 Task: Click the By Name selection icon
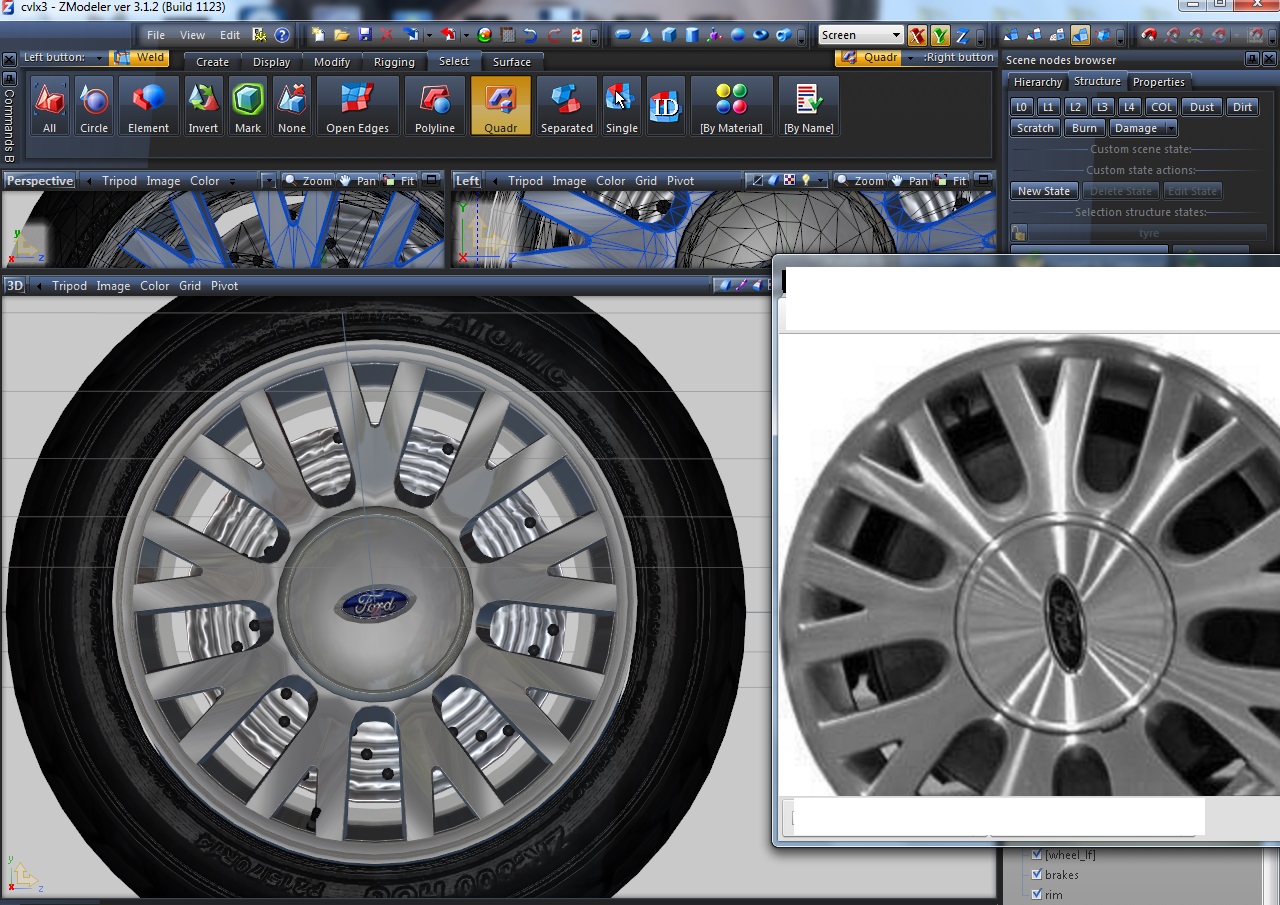[x=808, y=107]
